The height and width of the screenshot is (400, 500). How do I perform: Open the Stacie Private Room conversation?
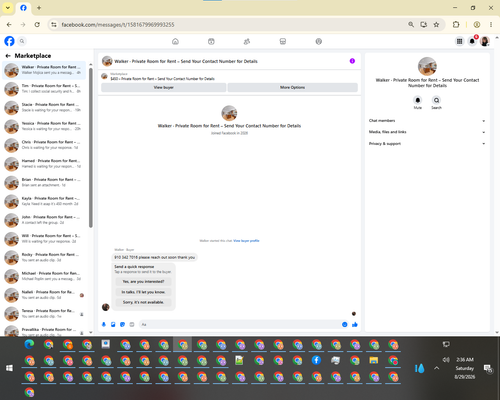(x=44, y=107)
